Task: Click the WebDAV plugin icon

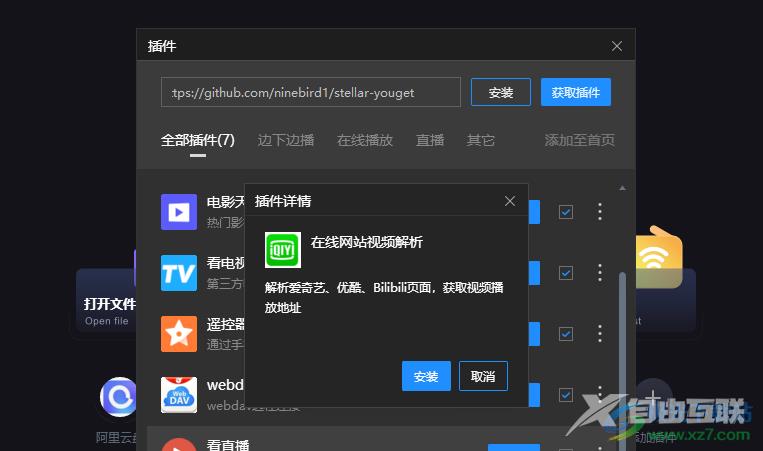Action: (x=179, y=395)
